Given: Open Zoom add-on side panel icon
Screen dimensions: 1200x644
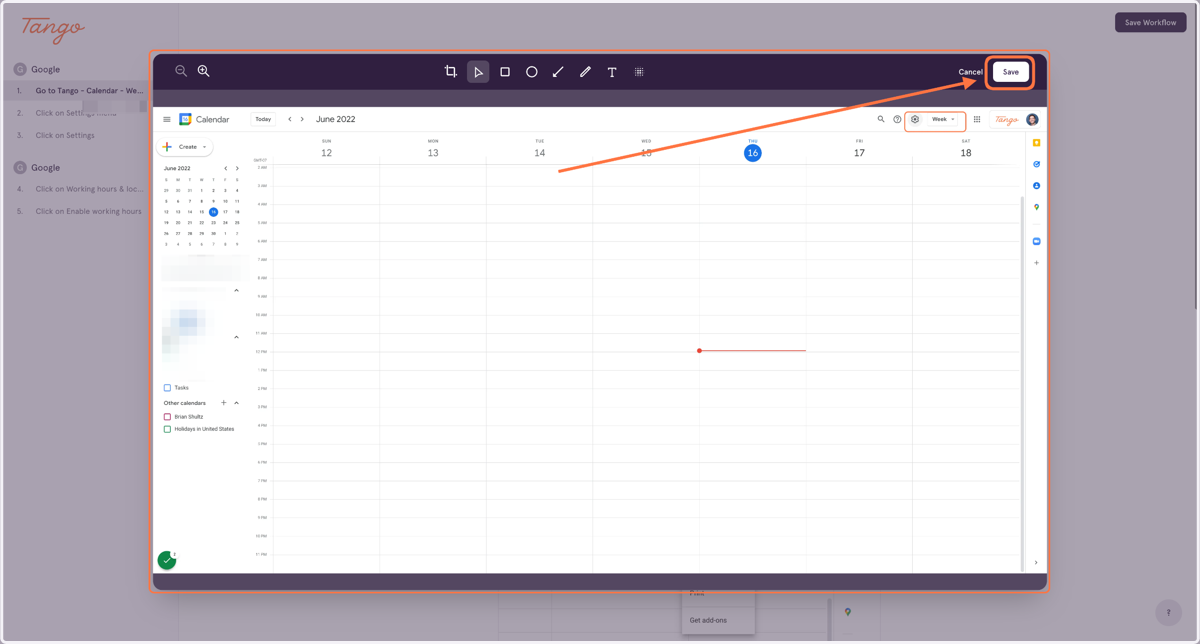Looking at the screenshot, I should click(1036, 241).
